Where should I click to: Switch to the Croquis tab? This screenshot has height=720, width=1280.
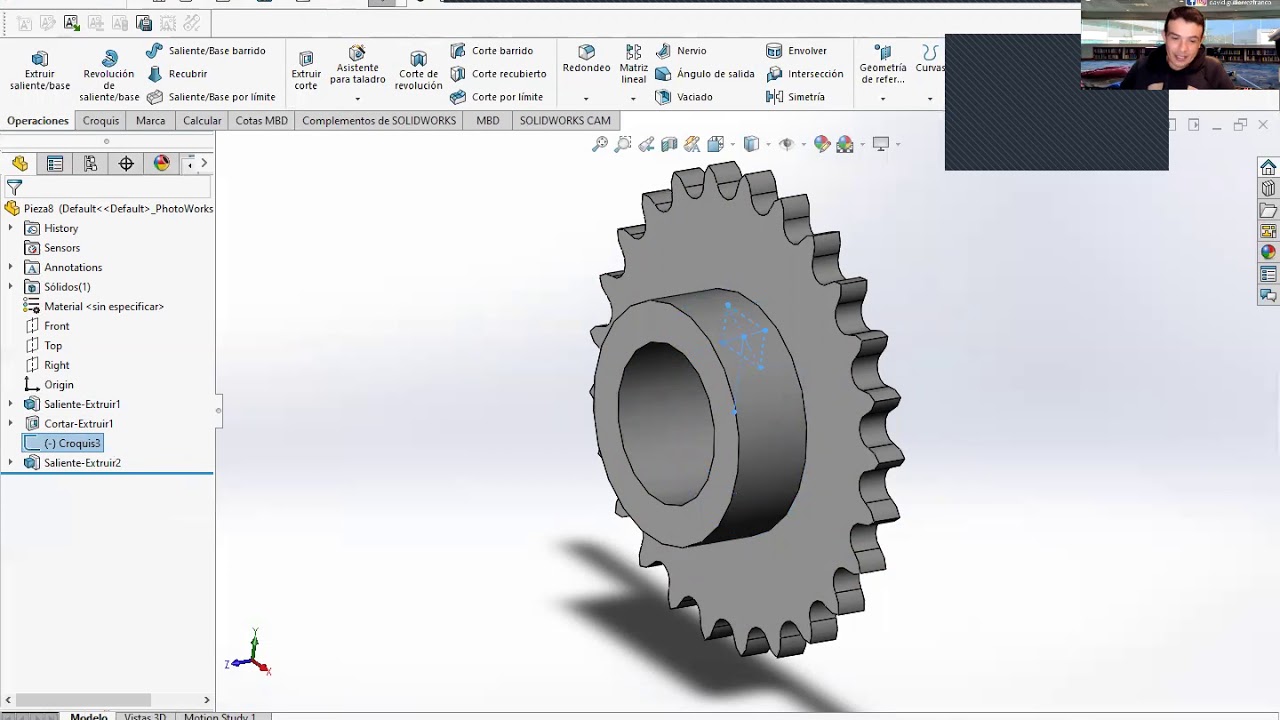[101, 121]
